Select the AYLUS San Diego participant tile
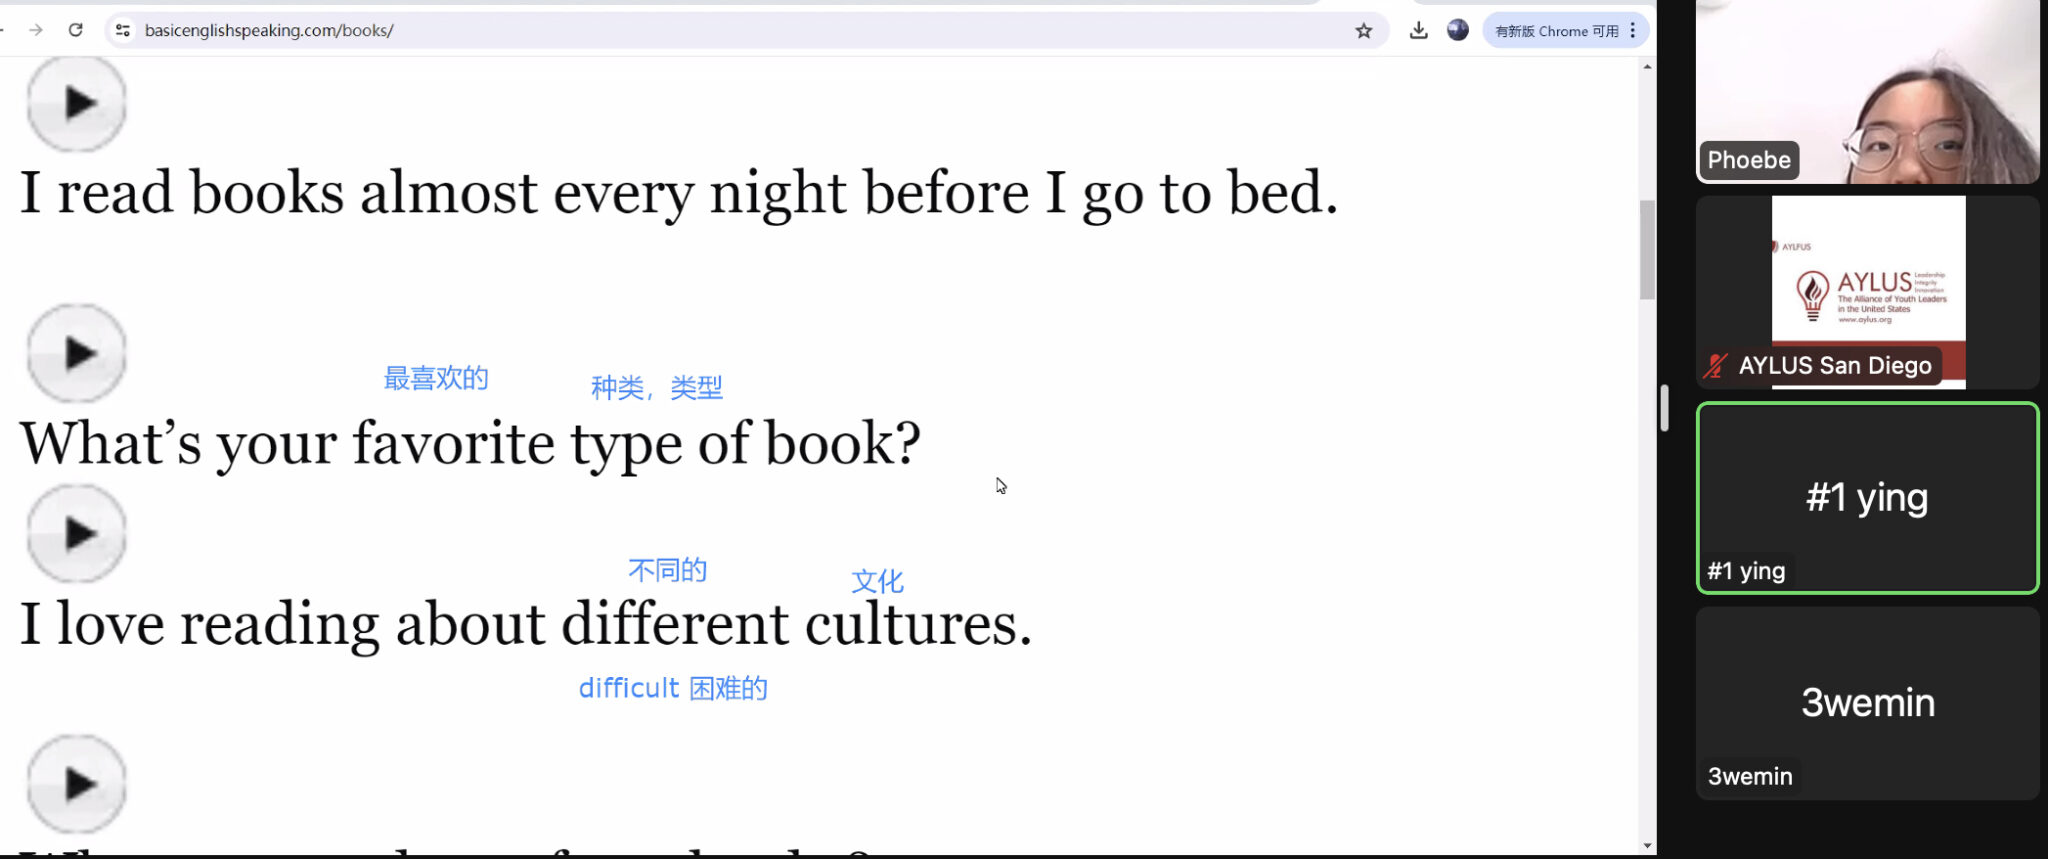Image resolution: width=2048 pixels, height=859 pixels. click(1867, 292)
